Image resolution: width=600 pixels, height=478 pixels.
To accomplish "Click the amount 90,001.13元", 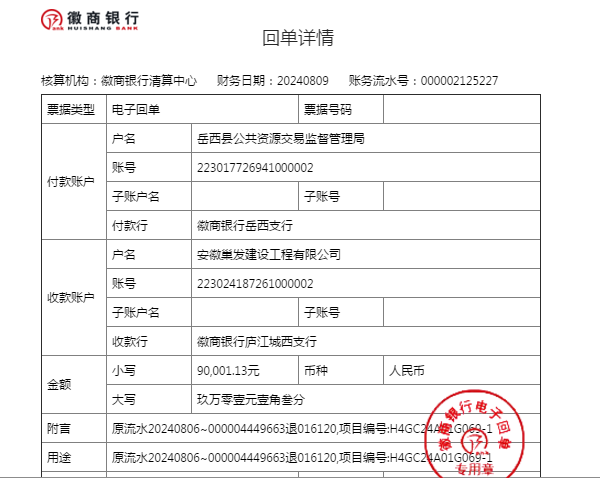I will tap(228, 370).
